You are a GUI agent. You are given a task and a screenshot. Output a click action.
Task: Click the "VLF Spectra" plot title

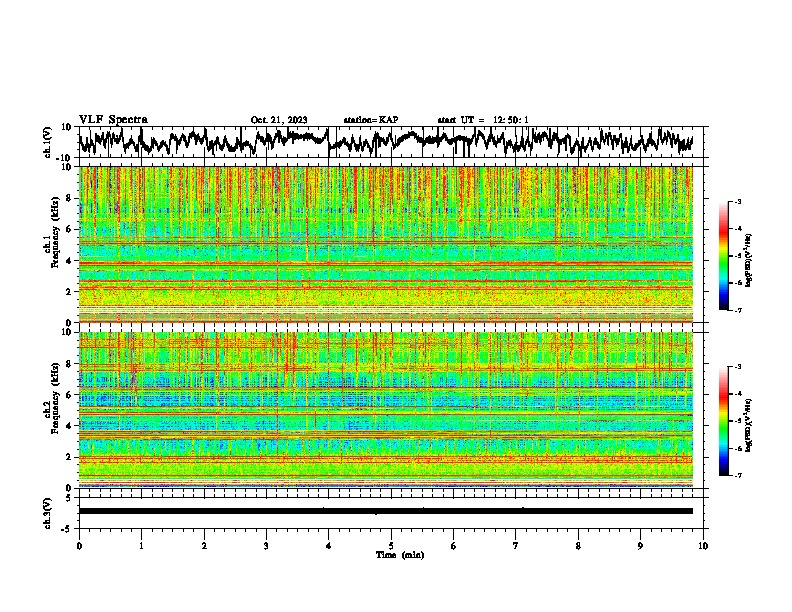(113, 119)
